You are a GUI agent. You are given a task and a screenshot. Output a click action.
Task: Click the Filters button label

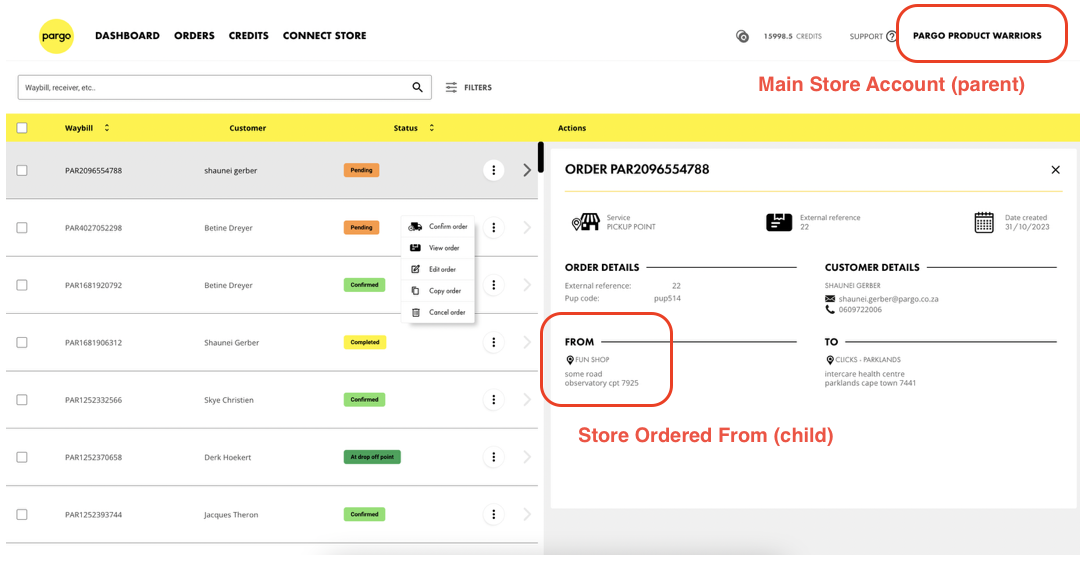(478, 88)
